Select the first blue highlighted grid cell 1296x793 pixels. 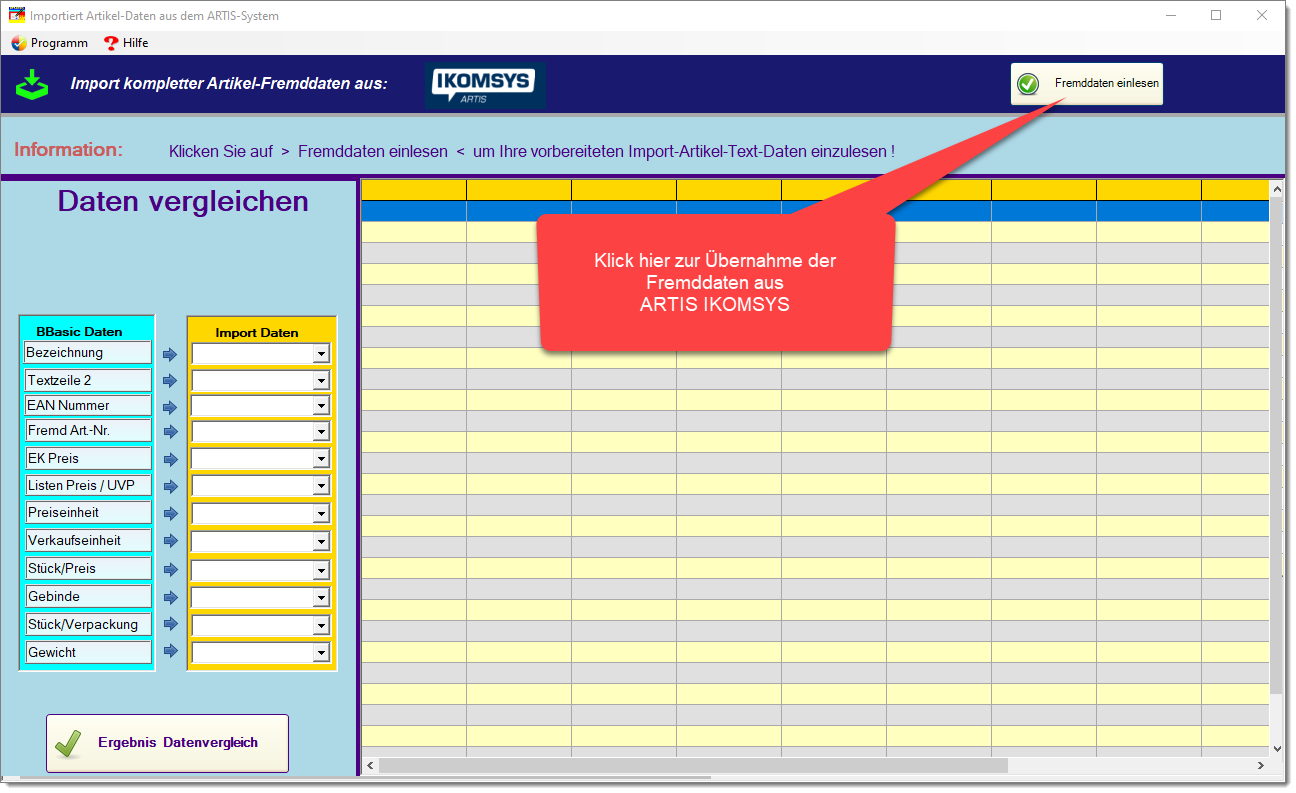pos(413,211)
